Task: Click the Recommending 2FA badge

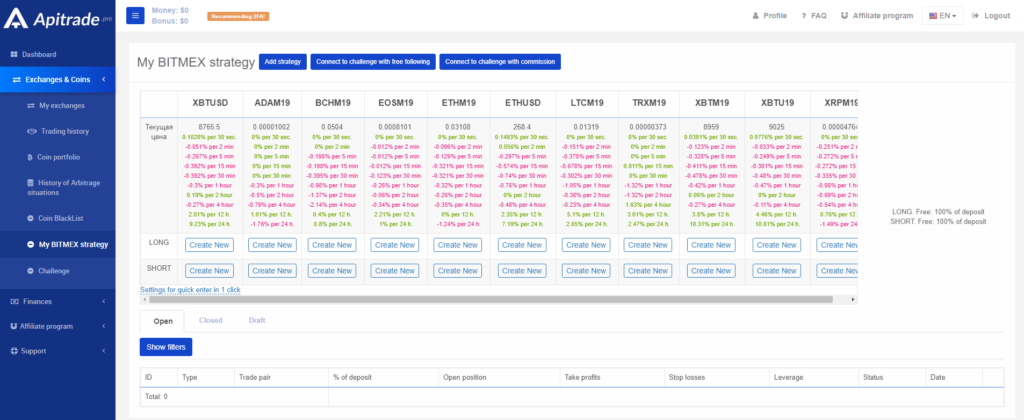Action: [x=238, y=16]
